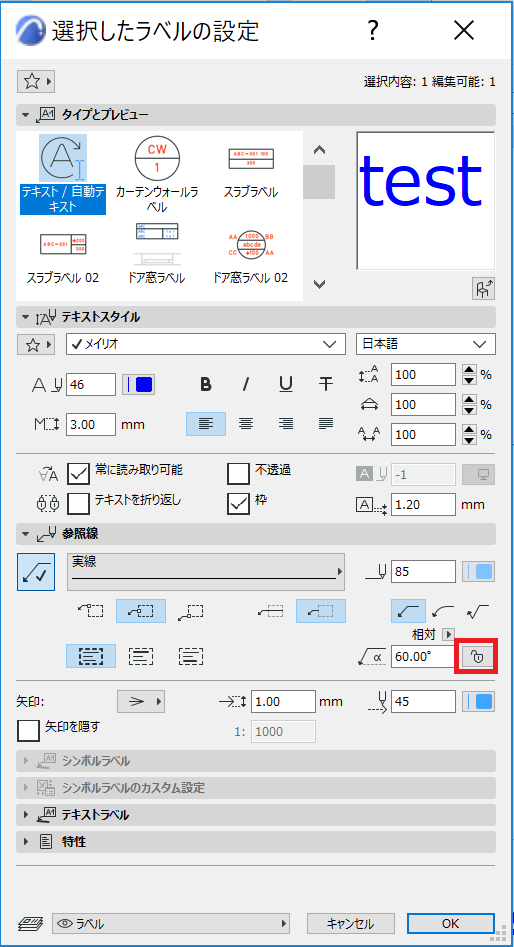
Task: Select curved leader line shape
Action: point(443,611)
